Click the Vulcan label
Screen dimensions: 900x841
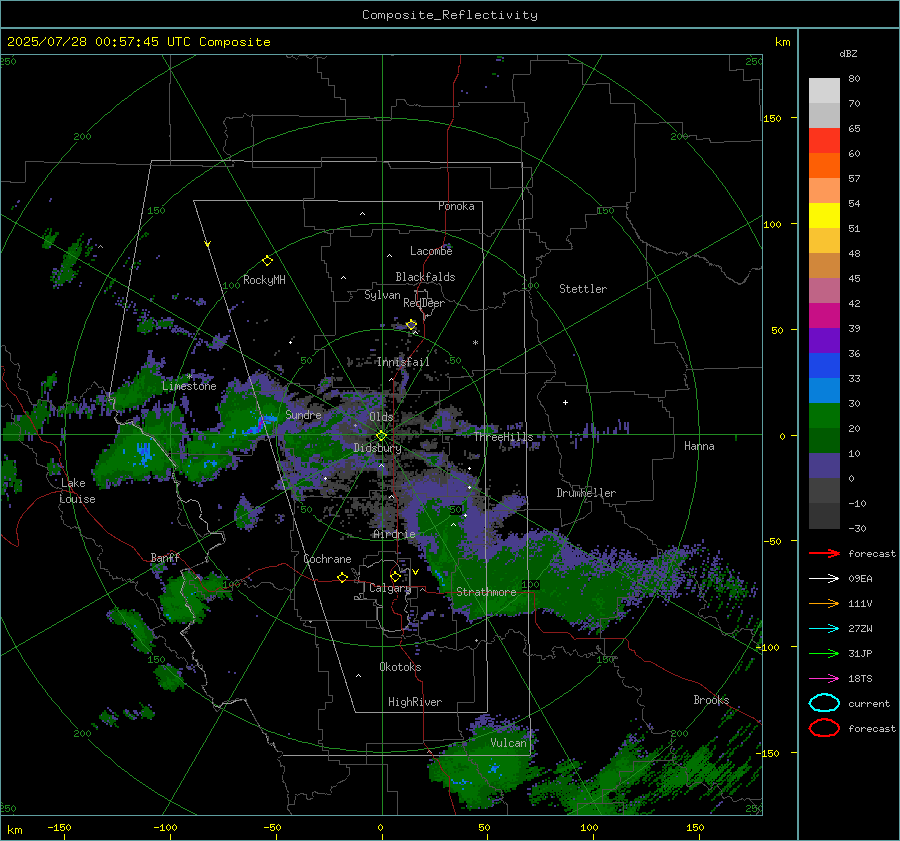click(x=508, y=743)
